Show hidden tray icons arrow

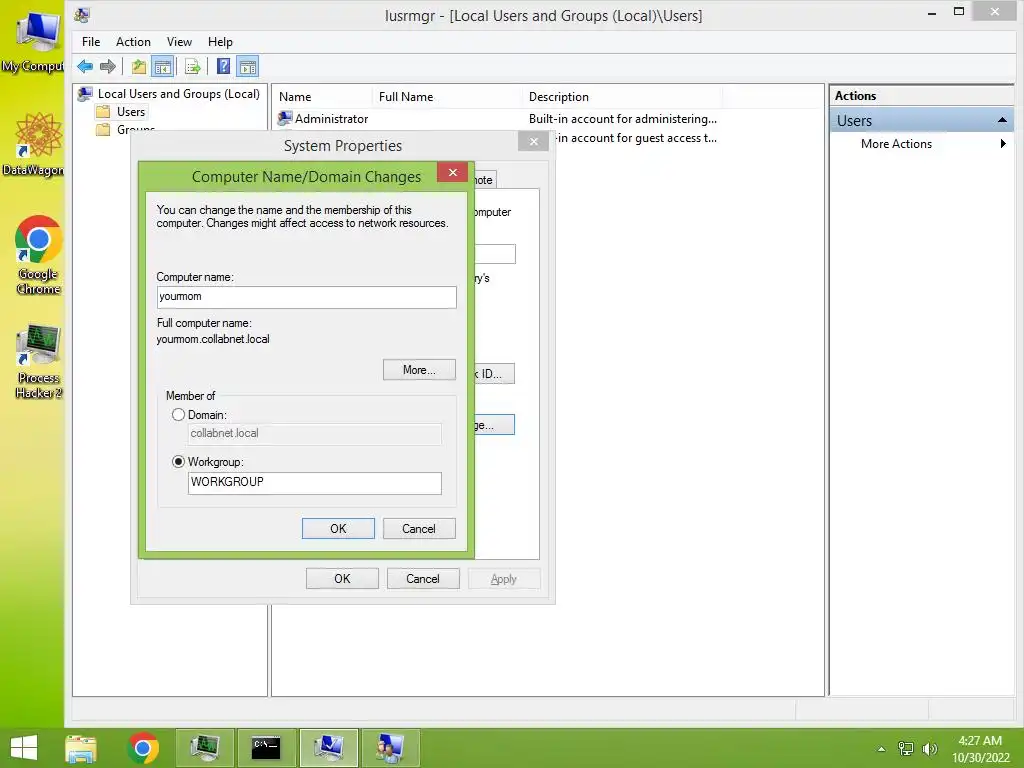(881, 749)
